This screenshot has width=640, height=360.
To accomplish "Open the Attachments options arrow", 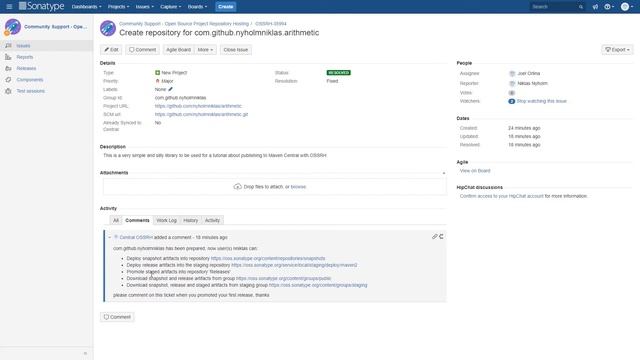I will pos(444,173).
